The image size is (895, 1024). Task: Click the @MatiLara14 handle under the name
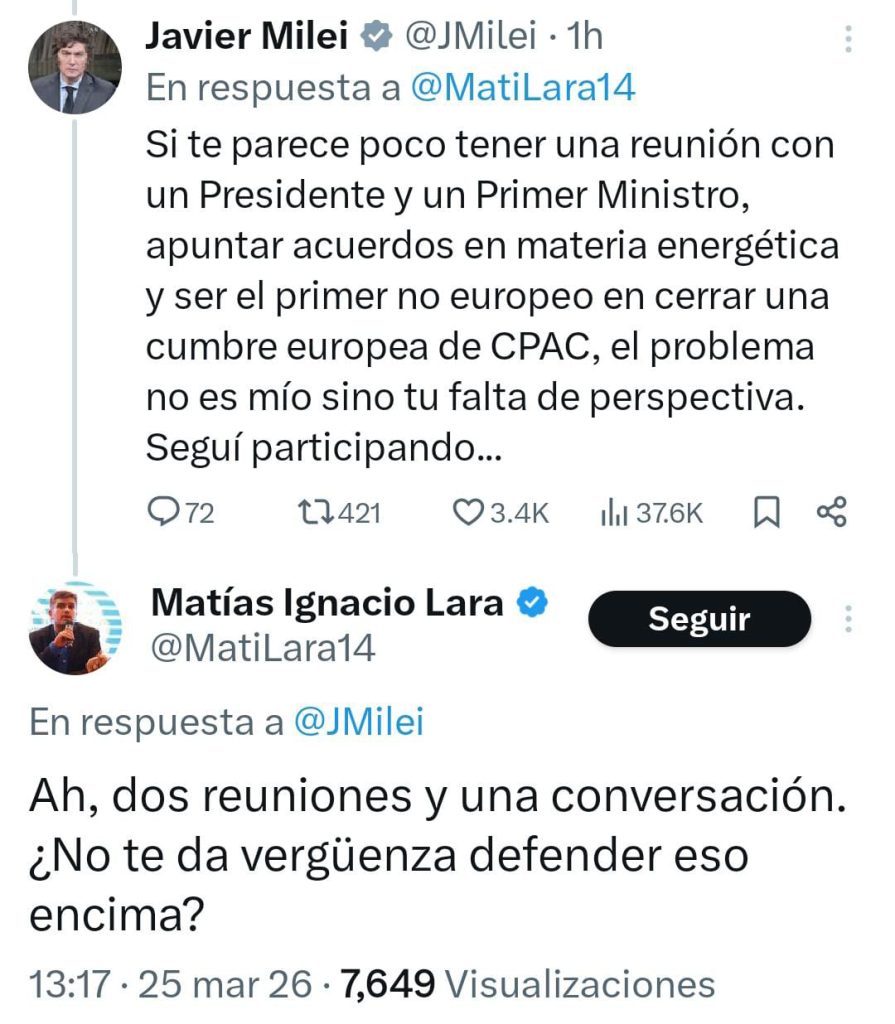[x=263, y=649]
